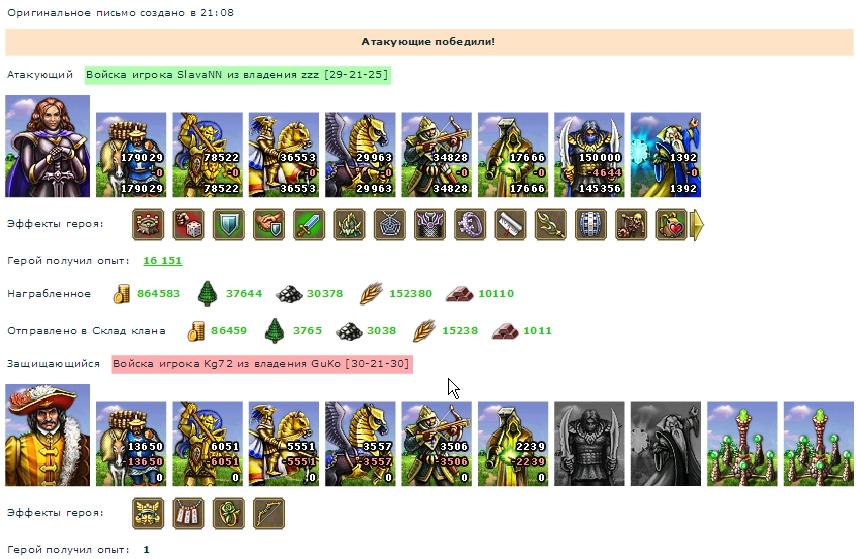Click the defender hero portrait with red hat
The width and height of the screenshot is (856, 559).
[x=47, y=435]
